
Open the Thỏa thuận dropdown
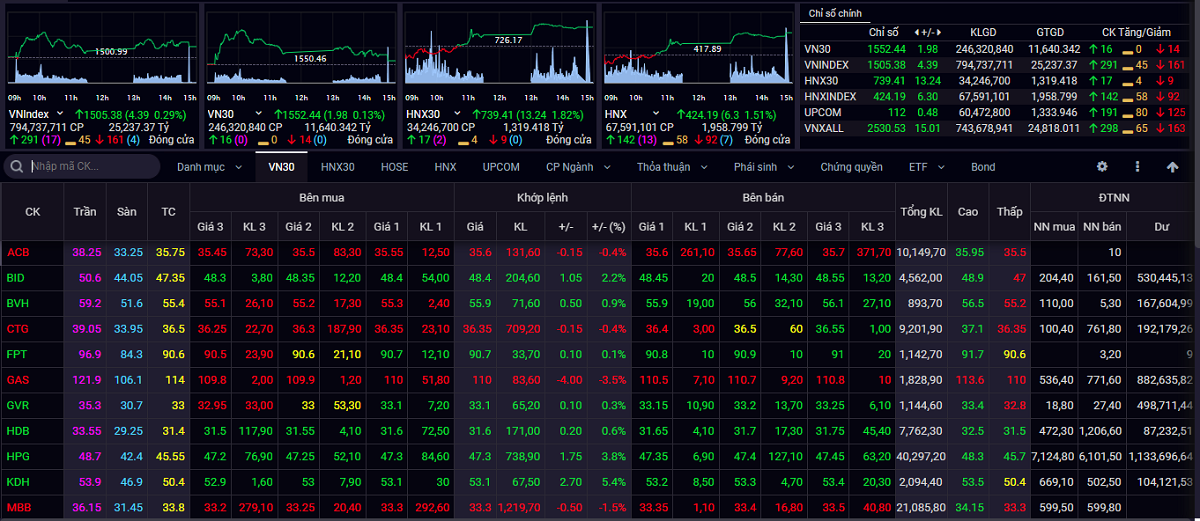click(670, 167)
